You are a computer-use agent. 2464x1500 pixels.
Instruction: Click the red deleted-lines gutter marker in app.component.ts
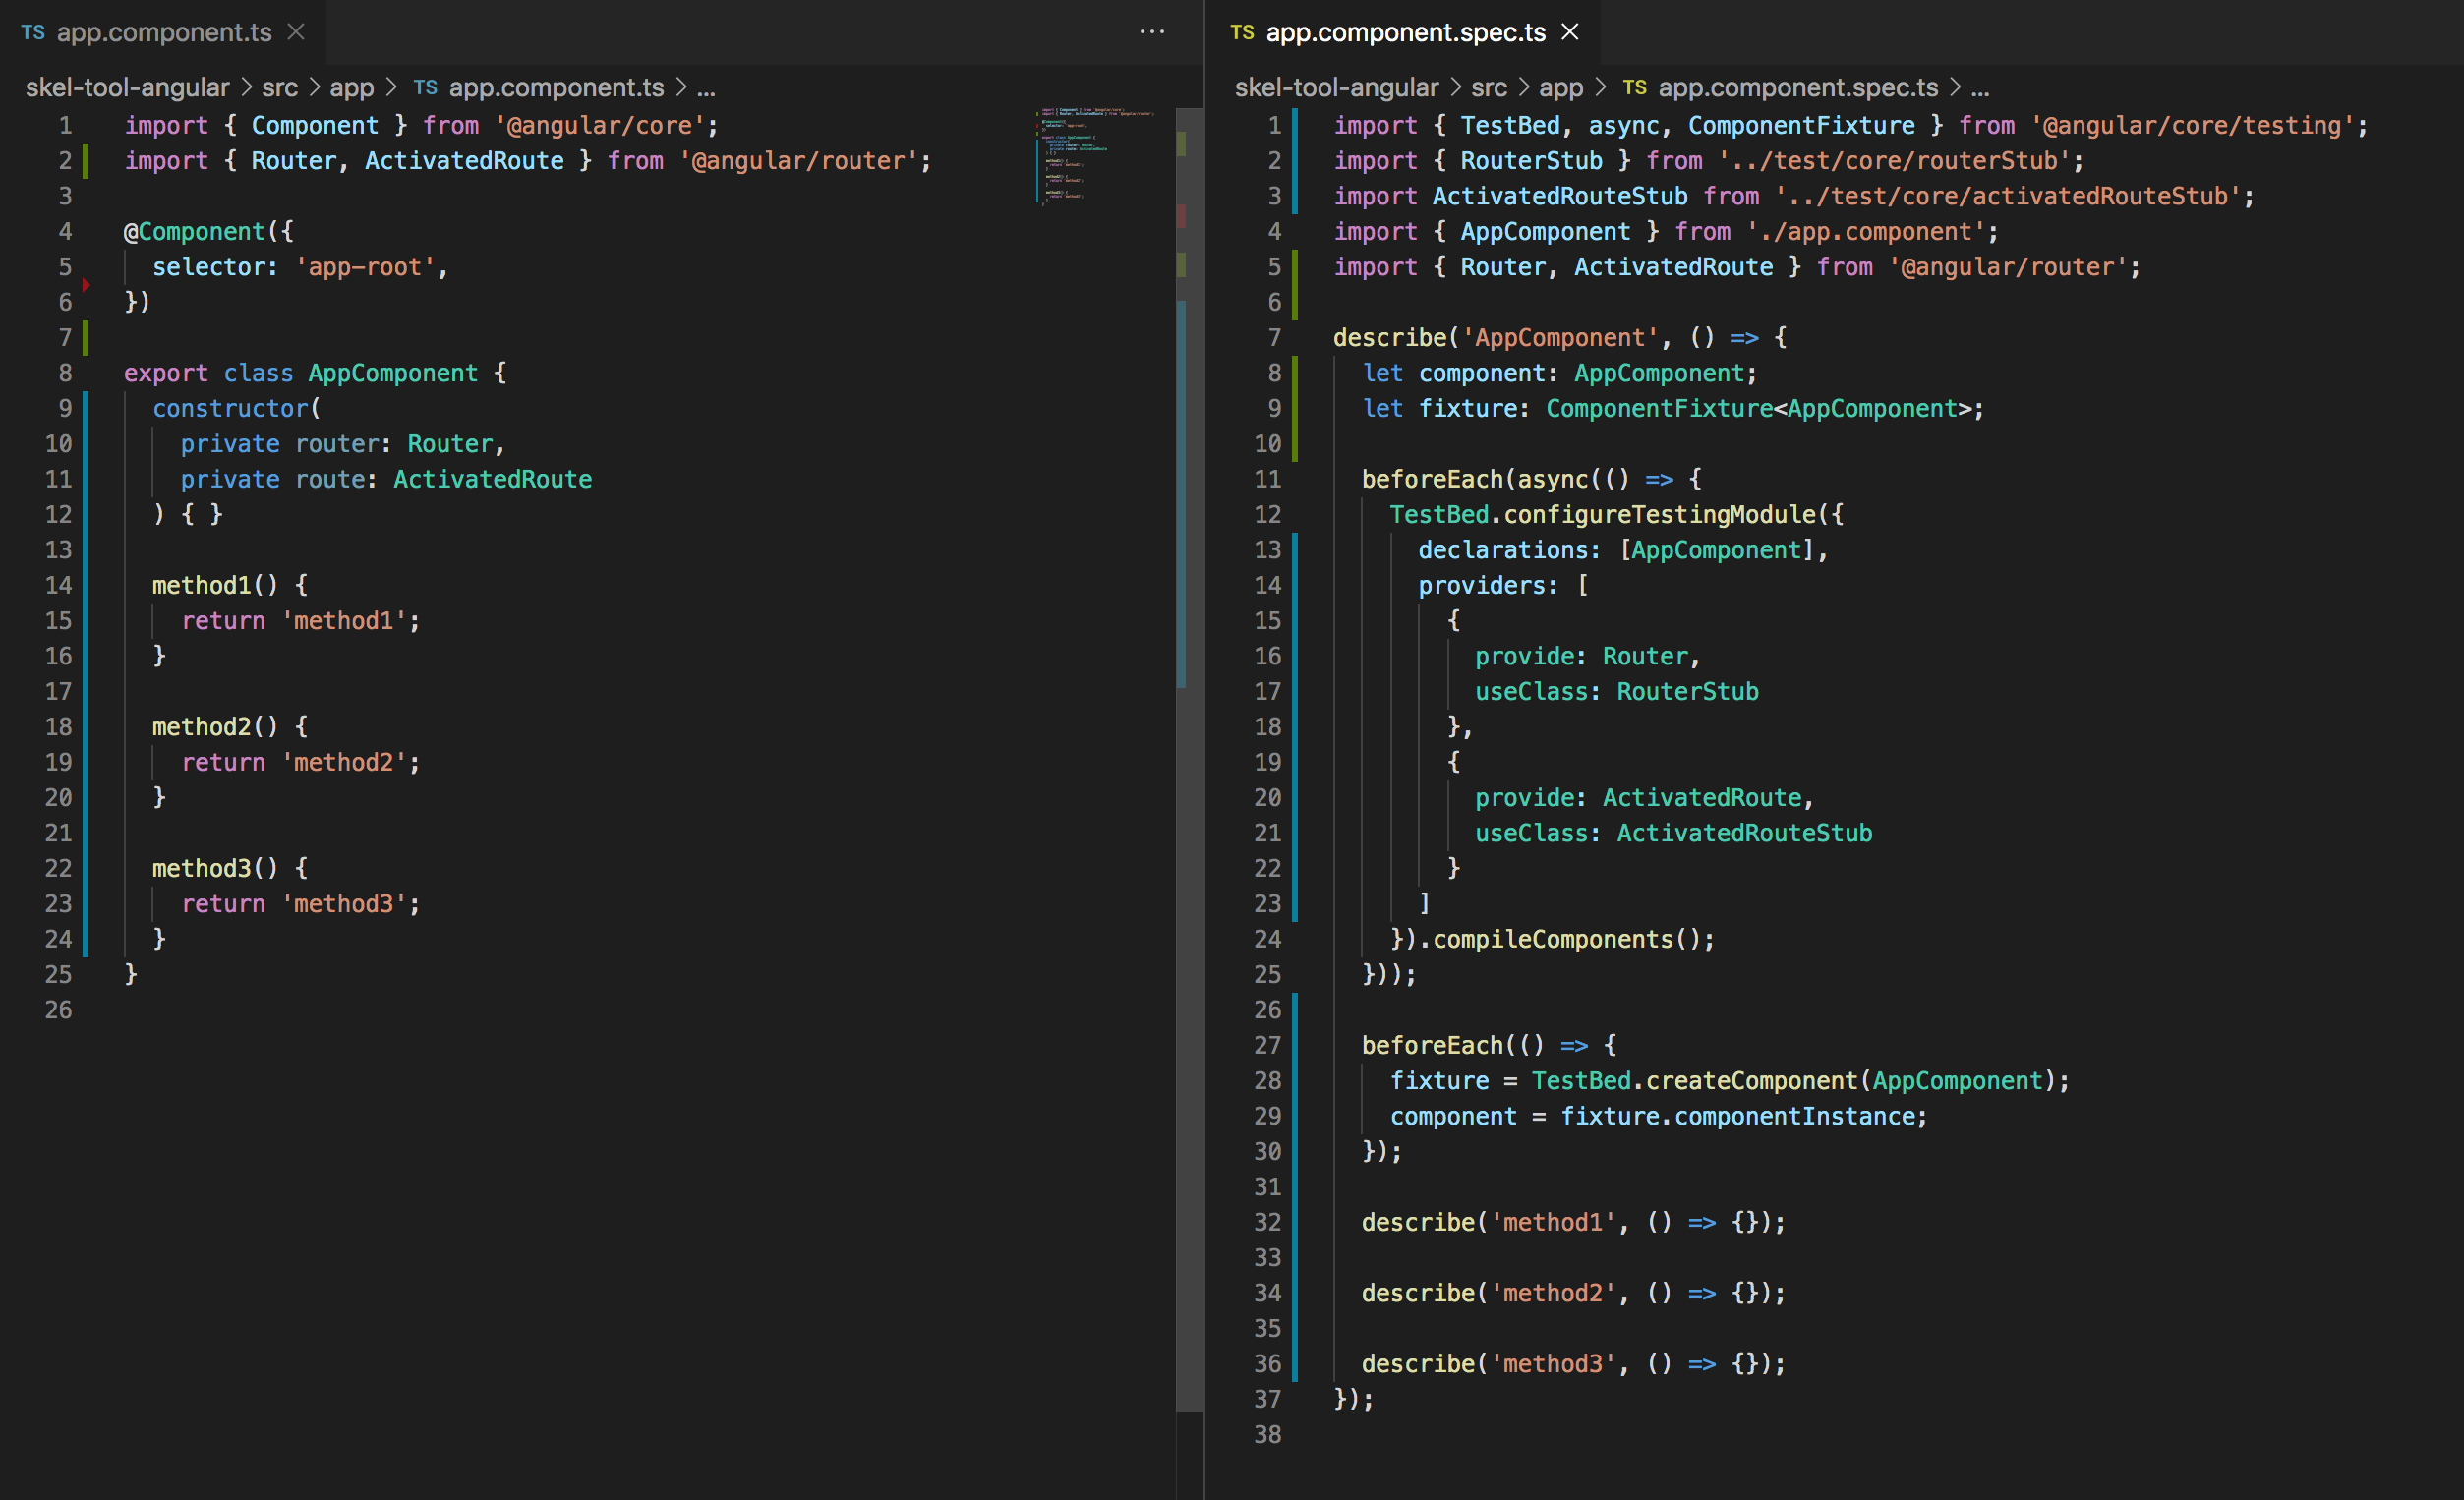click(86, 285)
